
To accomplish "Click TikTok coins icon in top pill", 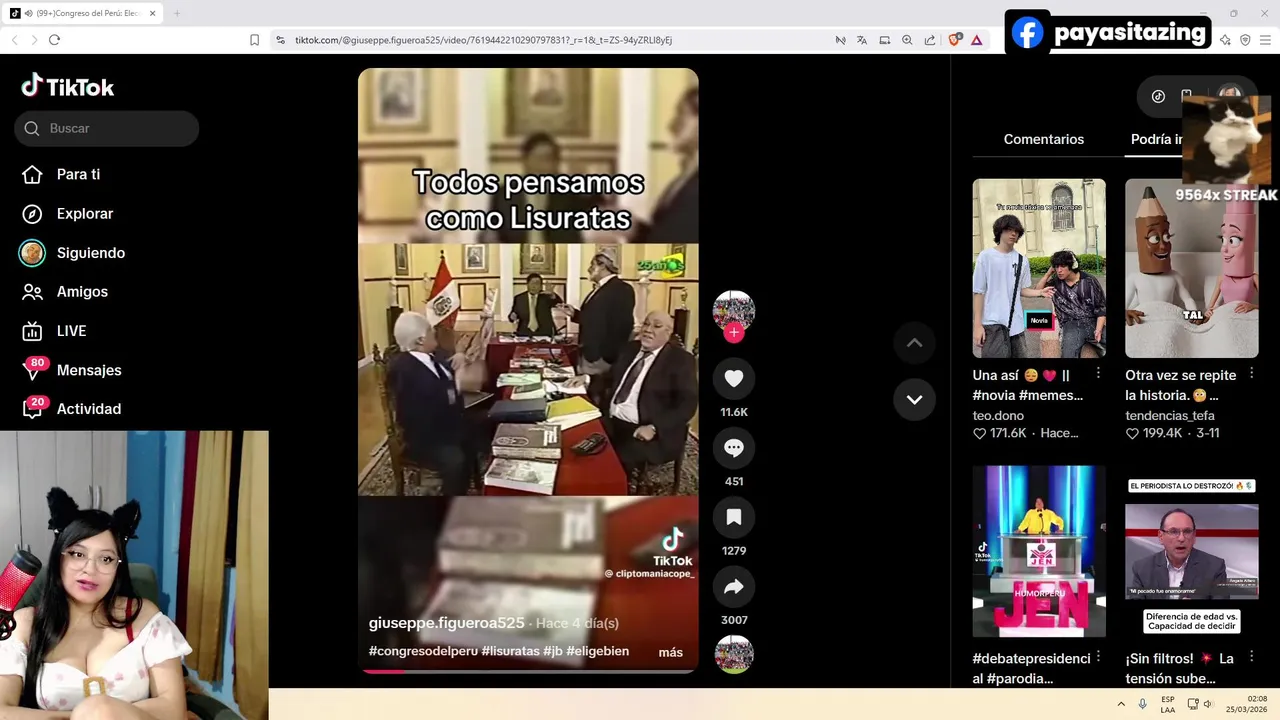I will (1158, 96).
